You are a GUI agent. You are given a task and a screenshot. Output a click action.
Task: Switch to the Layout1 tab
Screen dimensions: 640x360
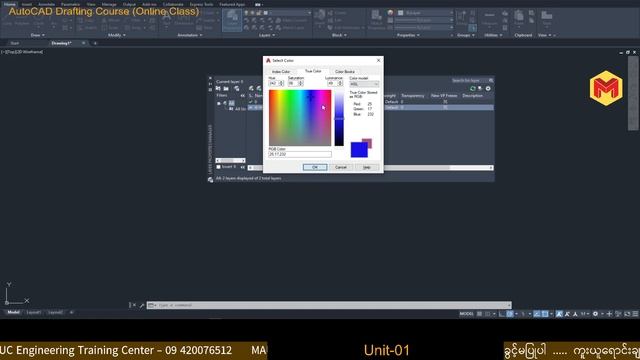tap(33, 312)
